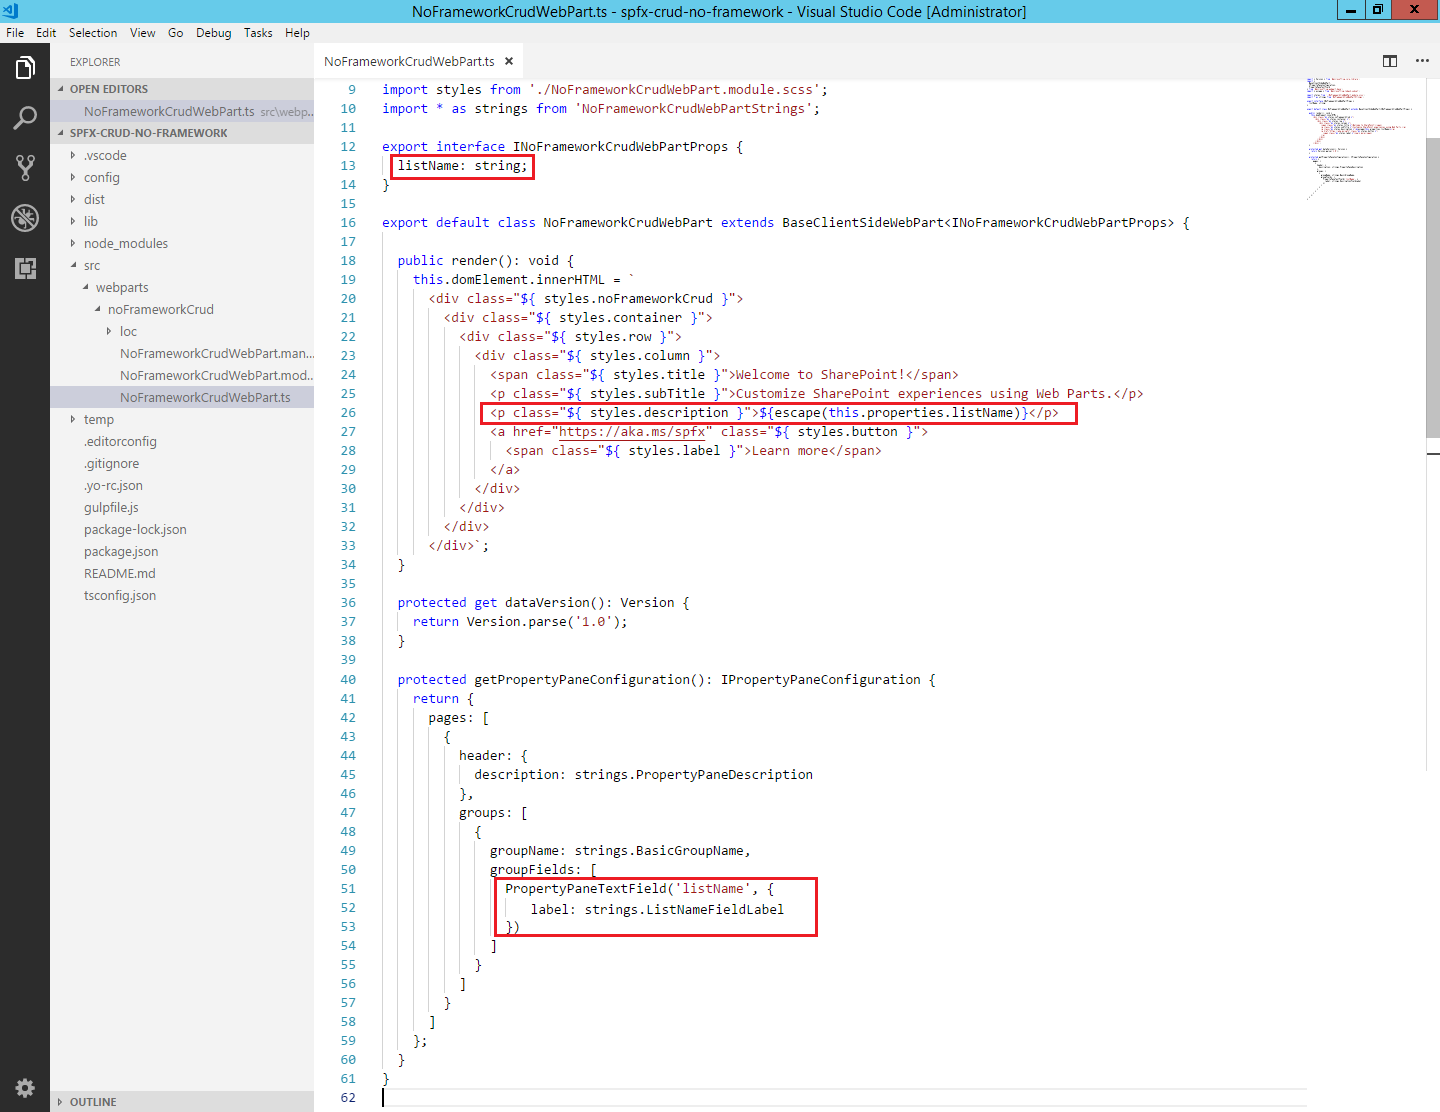Click the code minimap preview

point(1360,135)
